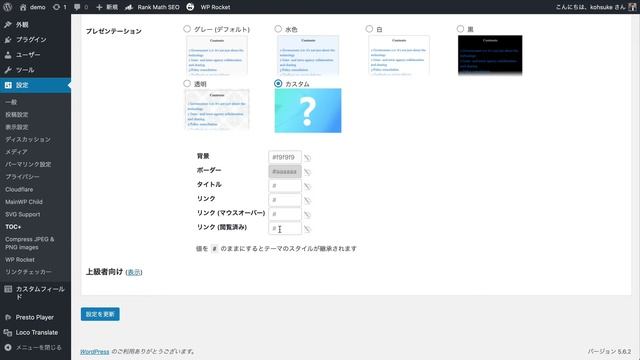Click the グレー (デフォルト) preview thumbnail
640x360 pixels.
pos(217,56)
